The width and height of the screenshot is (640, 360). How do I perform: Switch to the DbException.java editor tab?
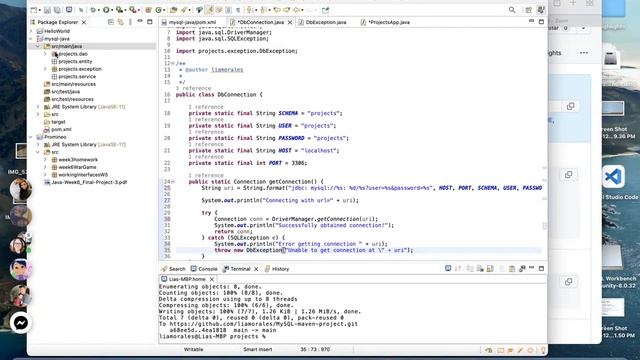326,22
